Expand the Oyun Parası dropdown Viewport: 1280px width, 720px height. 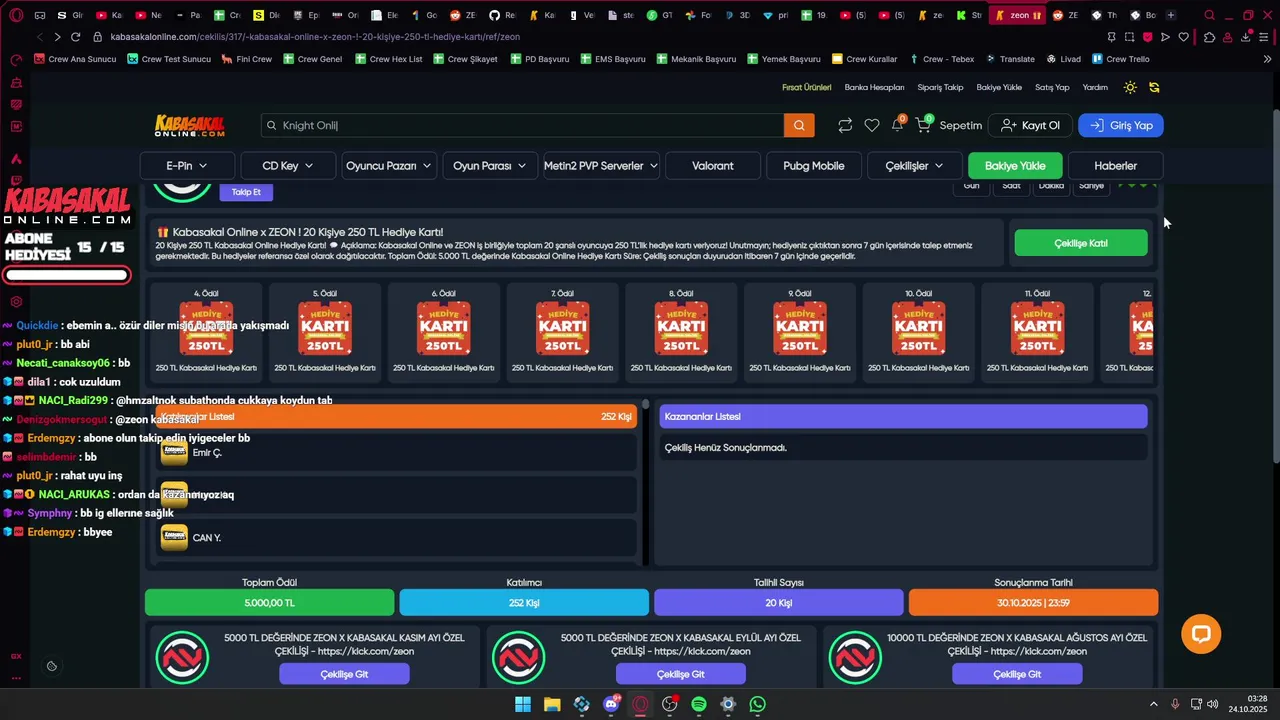[489, 166]
